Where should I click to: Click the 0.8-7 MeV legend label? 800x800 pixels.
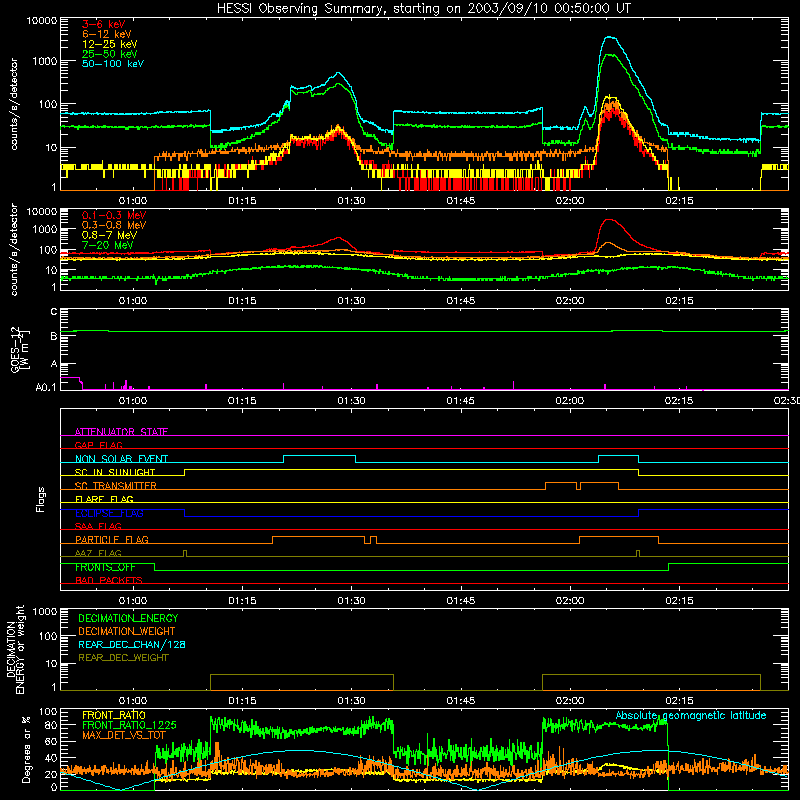click(109, 235)
